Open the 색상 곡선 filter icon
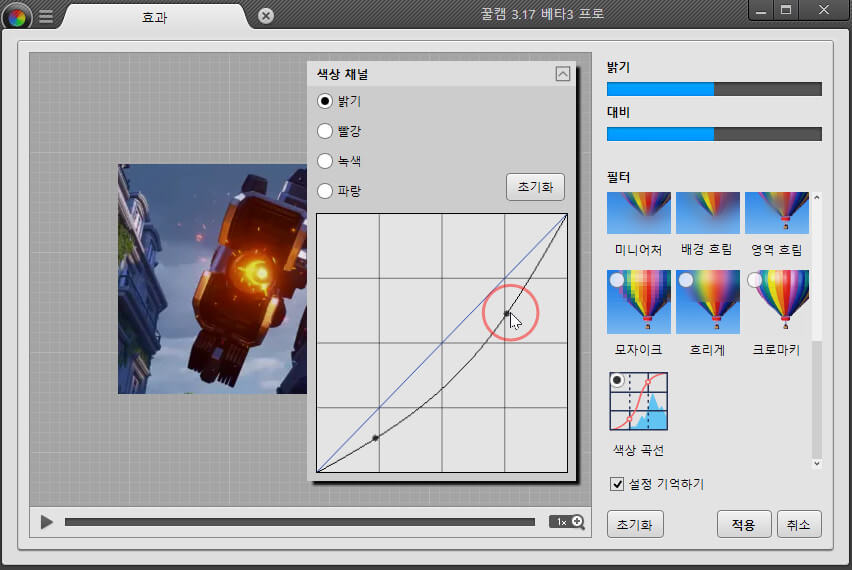This screenshot has height=570, width=852. tap(638, 402)
